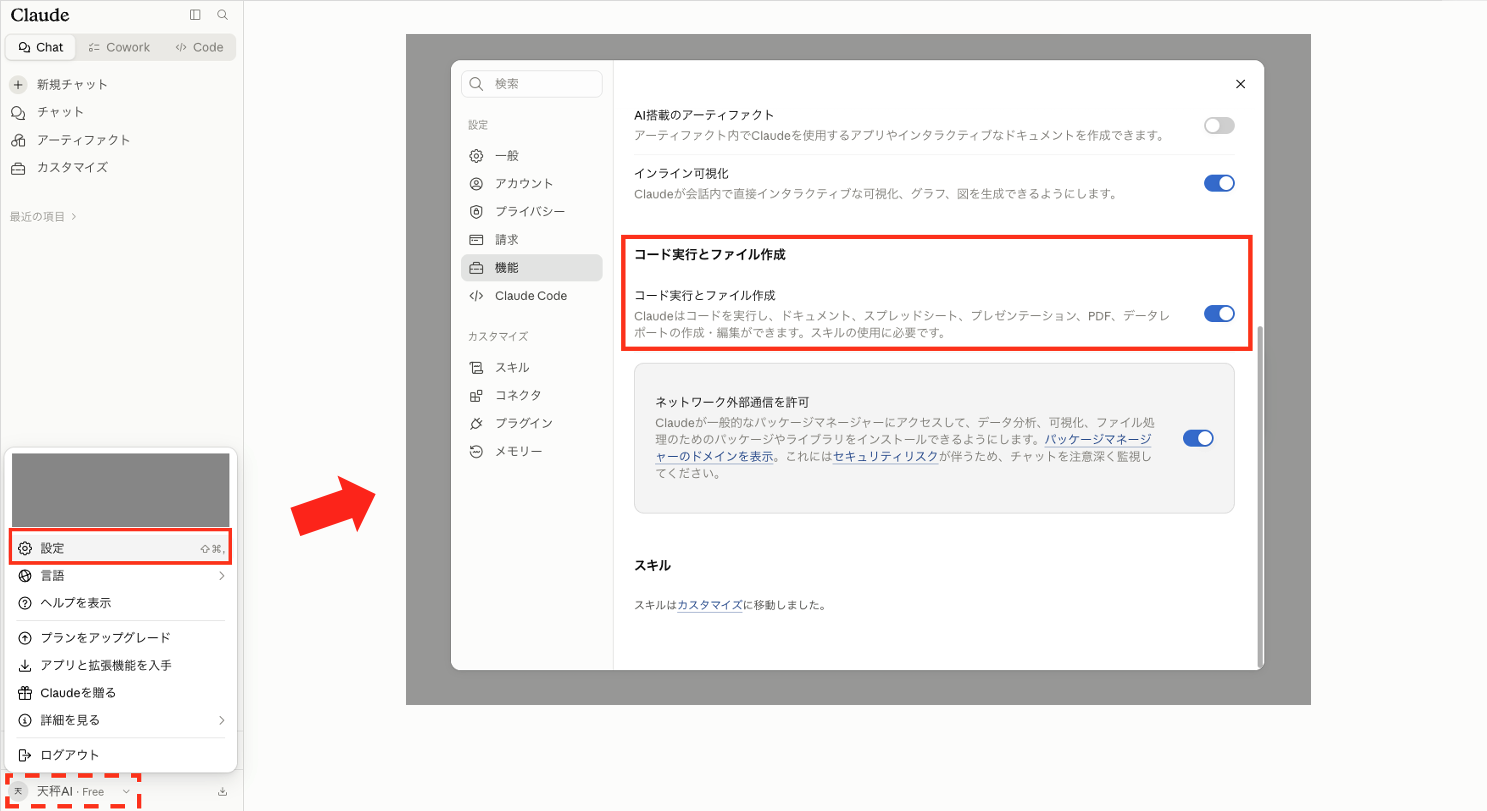Screen dimensions: 1487x811
Task: Toggle the sidebar collapse icon
Action: pos(195,15)
